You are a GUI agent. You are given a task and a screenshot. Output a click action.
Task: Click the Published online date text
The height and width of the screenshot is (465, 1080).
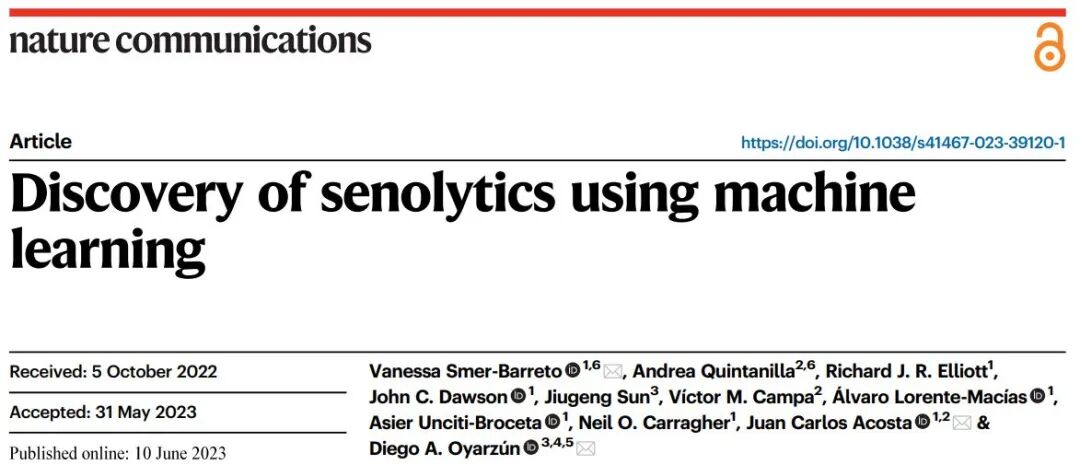(118, 454)
